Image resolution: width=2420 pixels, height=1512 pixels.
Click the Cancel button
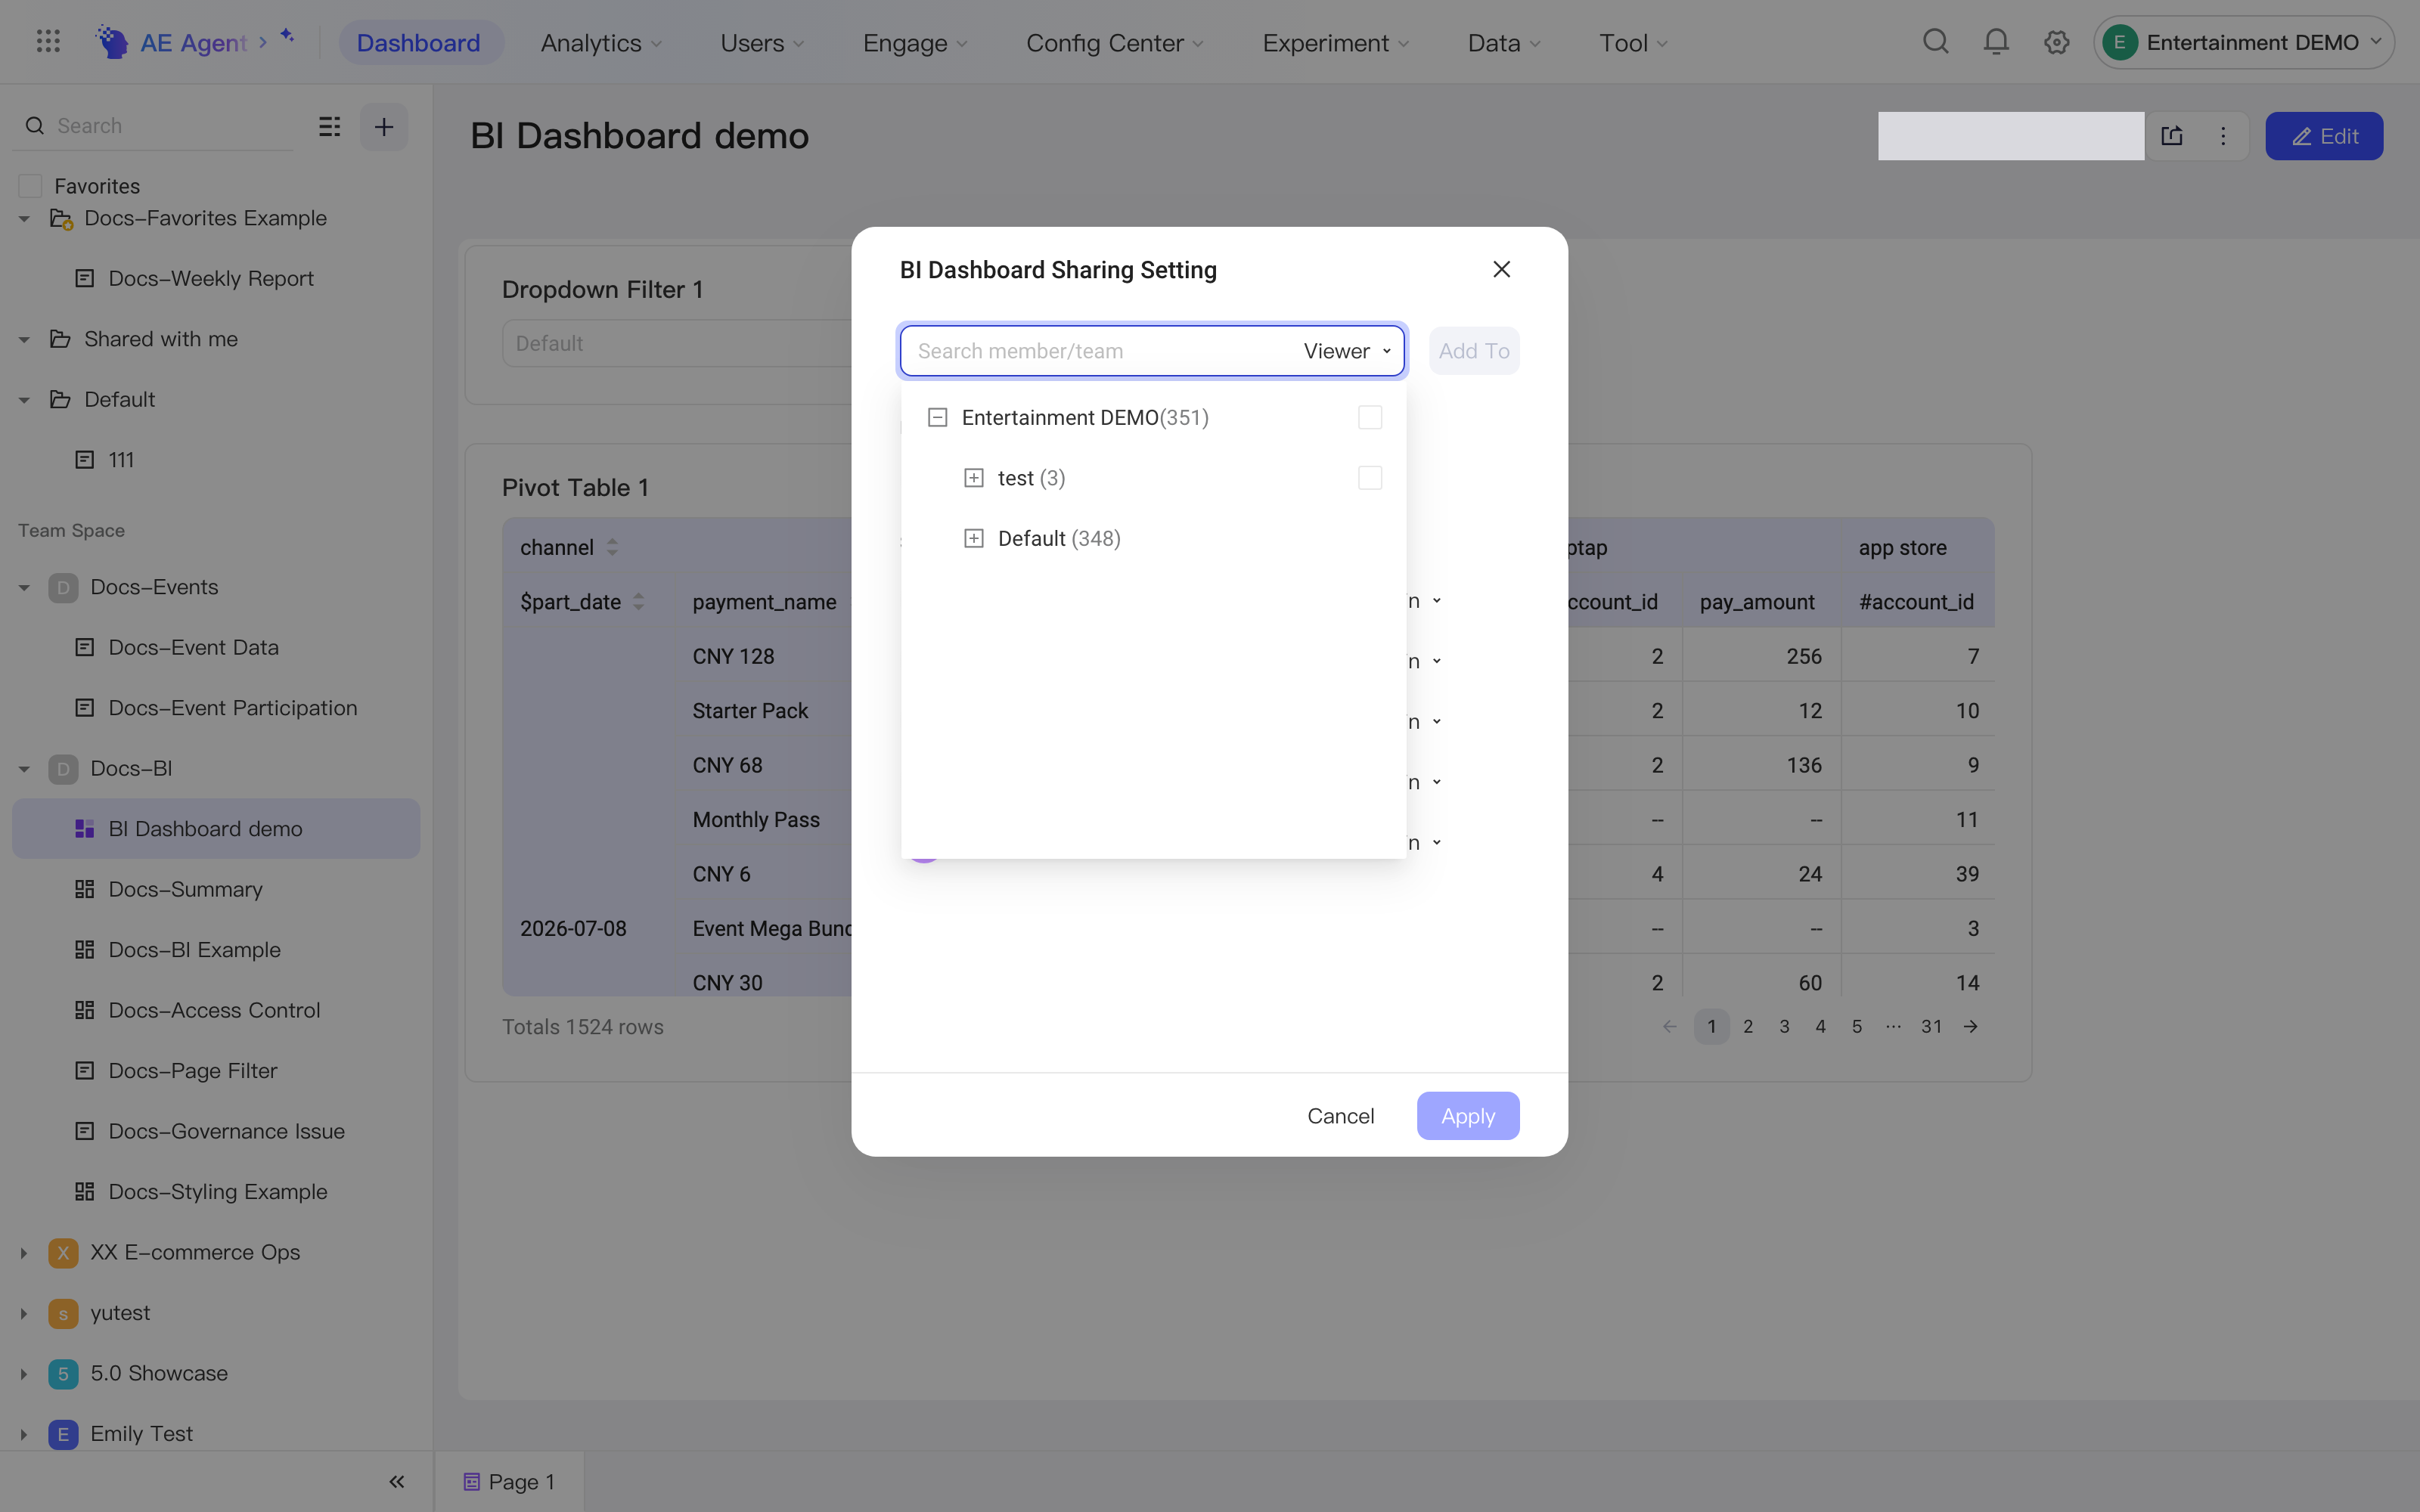pos(1340,1115)
